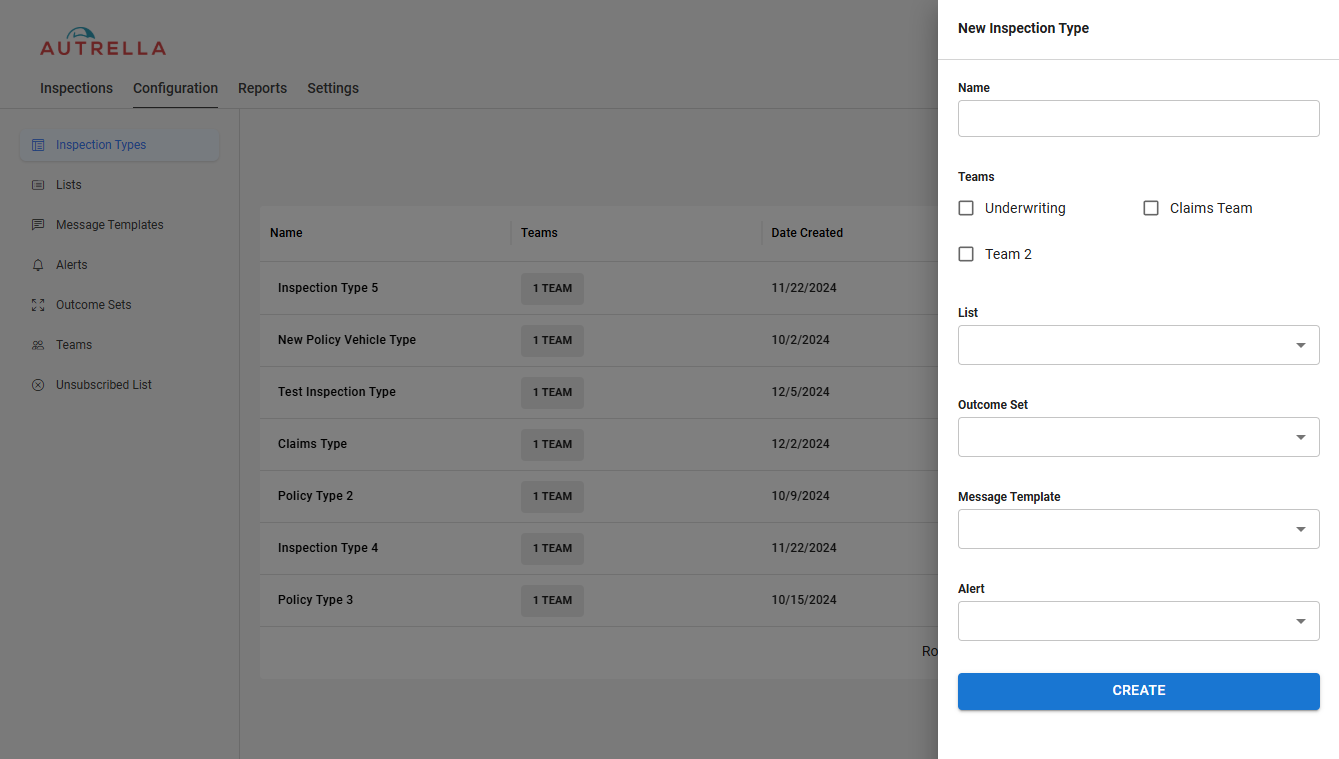Click the Alerts bell icon
The height and width of the screenshot is (759, 1339).
pos(38,265)
